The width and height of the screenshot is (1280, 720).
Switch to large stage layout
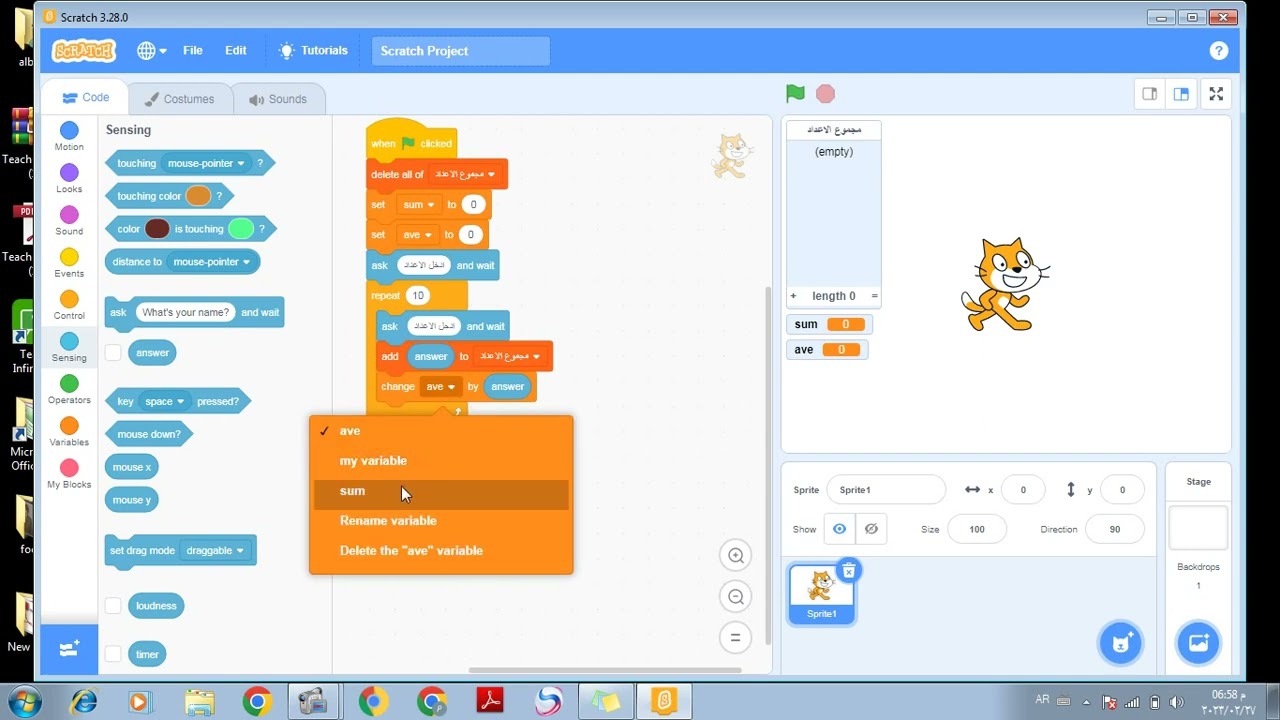pyautogui.click(x=1181, y=94)
